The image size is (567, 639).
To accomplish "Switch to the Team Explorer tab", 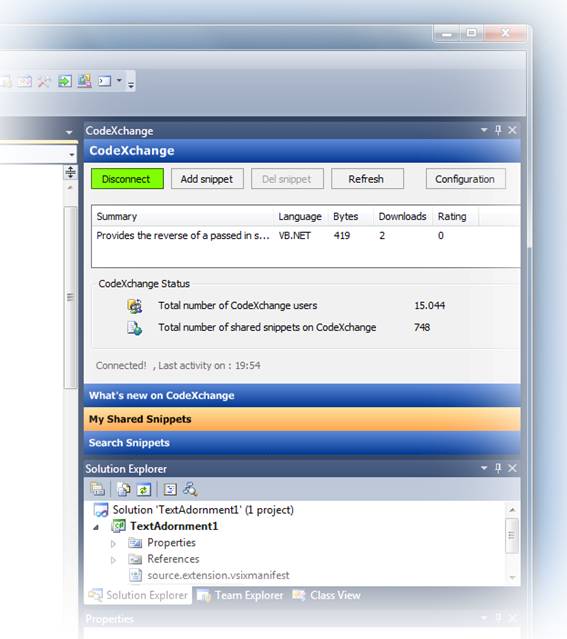I will pyautogui.click(x=240, y=595).
